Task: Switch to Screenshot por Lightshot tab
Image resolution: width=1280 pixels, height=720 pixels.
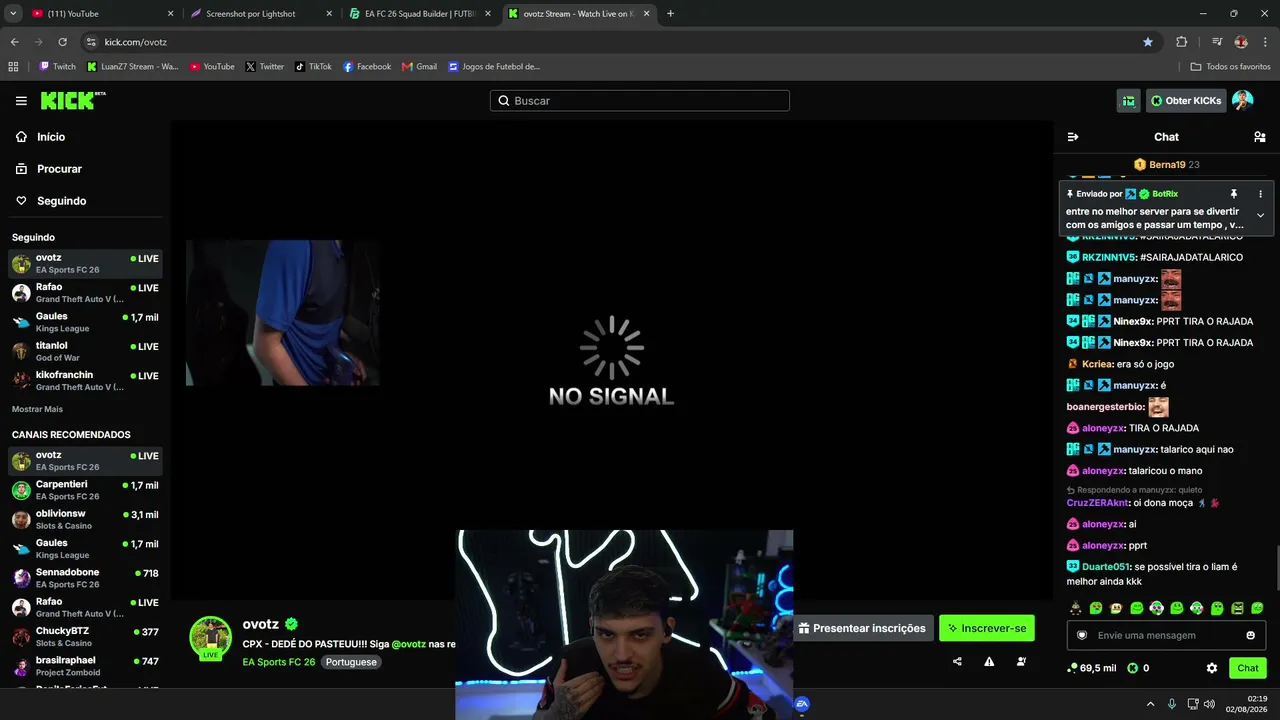Action: (260, 14)
